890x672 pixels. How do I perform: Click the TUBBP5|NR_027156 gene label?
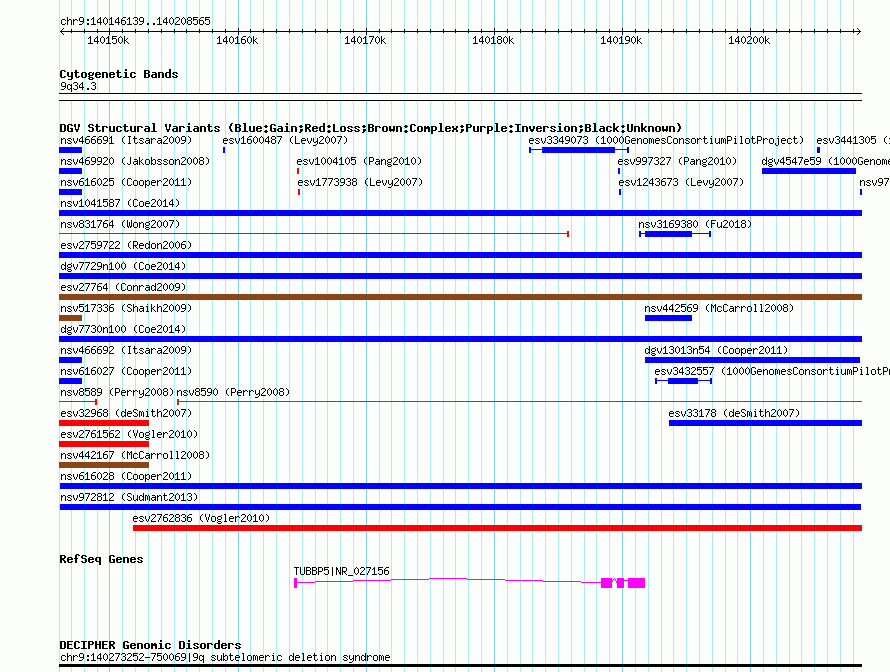coord(342,571)
